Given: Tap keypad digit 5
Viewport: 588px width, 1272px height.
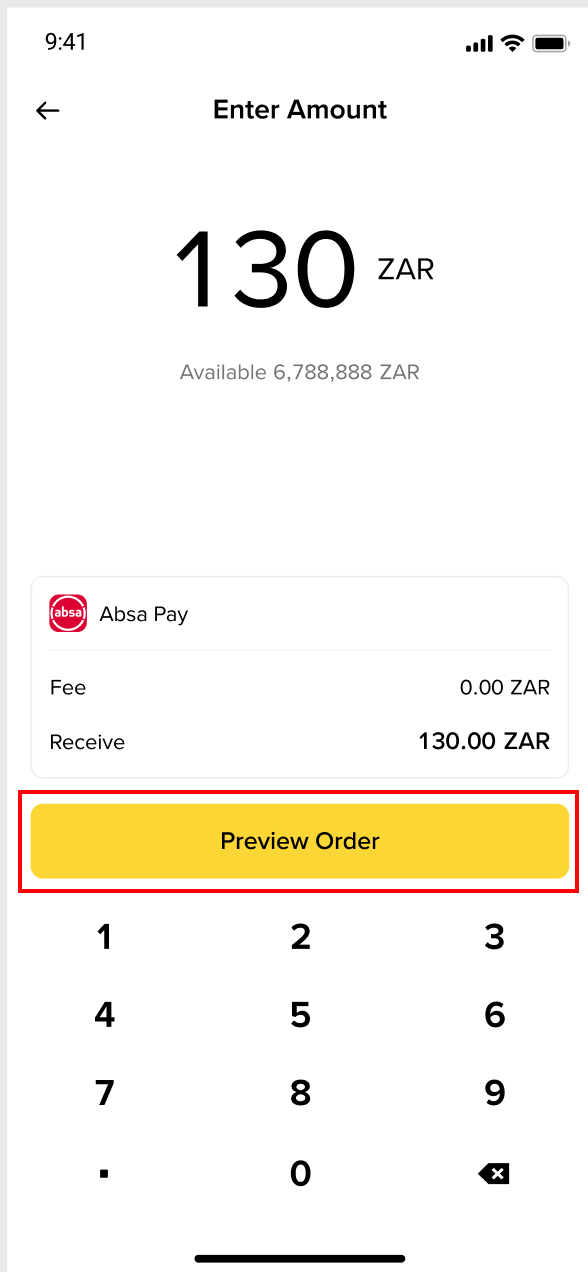Looking at the screenshot, I should (x=300, y=1016).
